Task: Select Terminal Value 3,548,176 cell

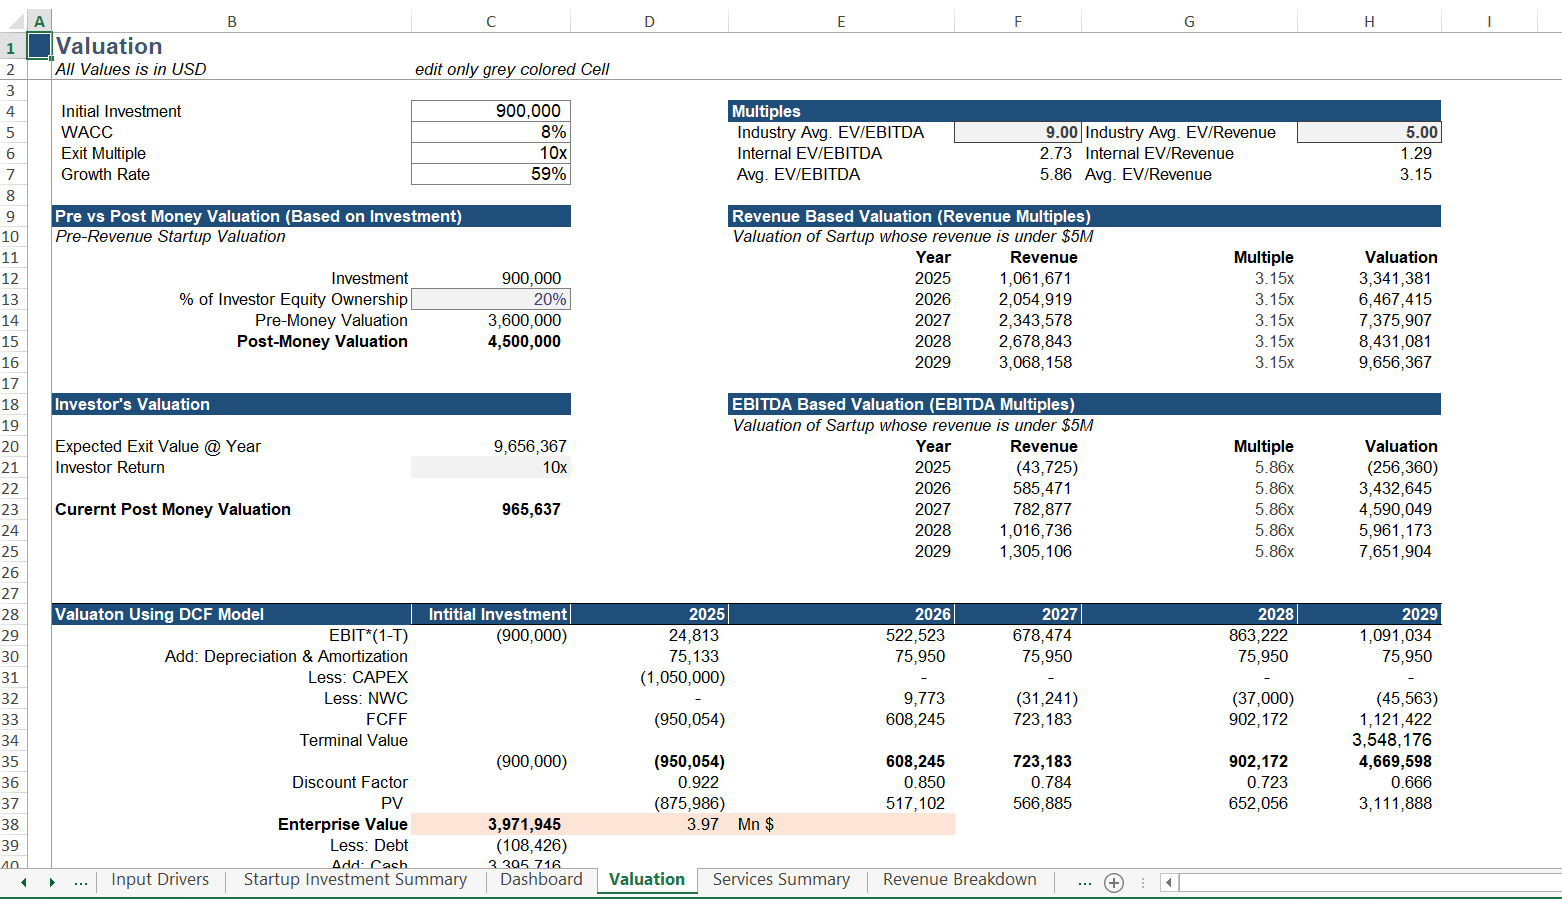Action: (x=1369, y=740)
